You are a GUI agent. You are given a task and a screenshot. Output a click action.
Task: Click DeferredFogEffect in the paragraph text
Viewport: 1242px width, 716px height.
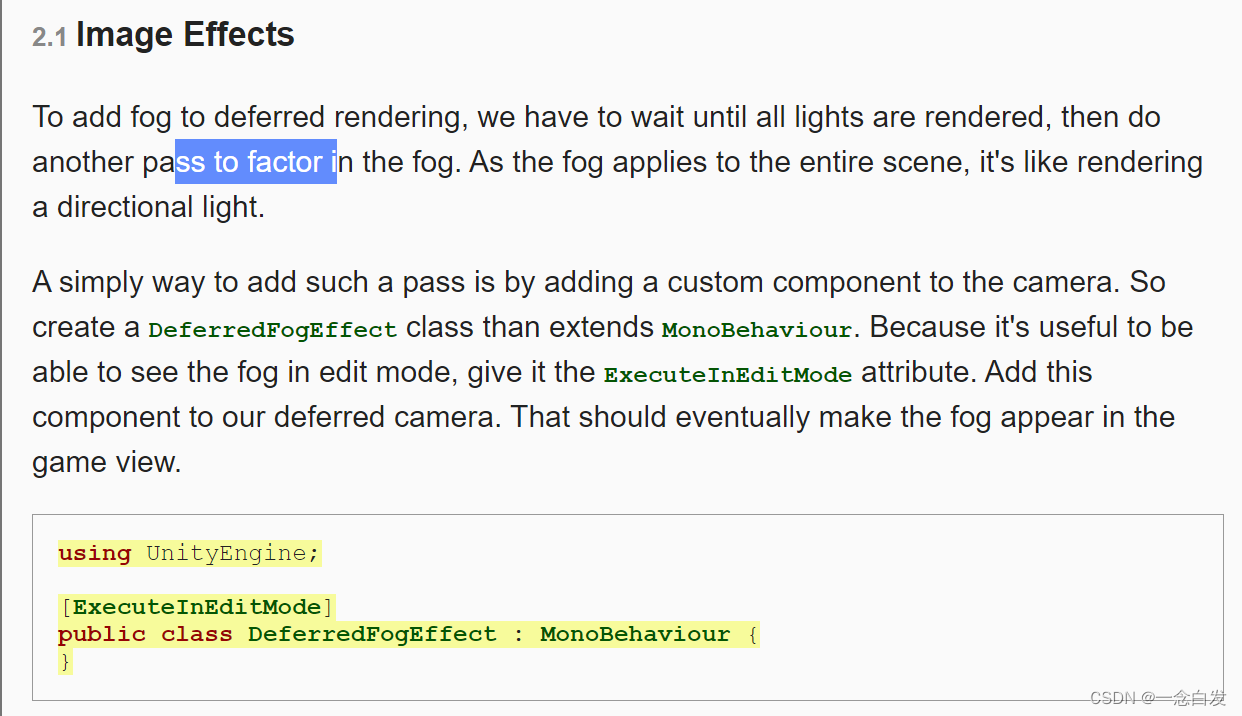(272, 329)
